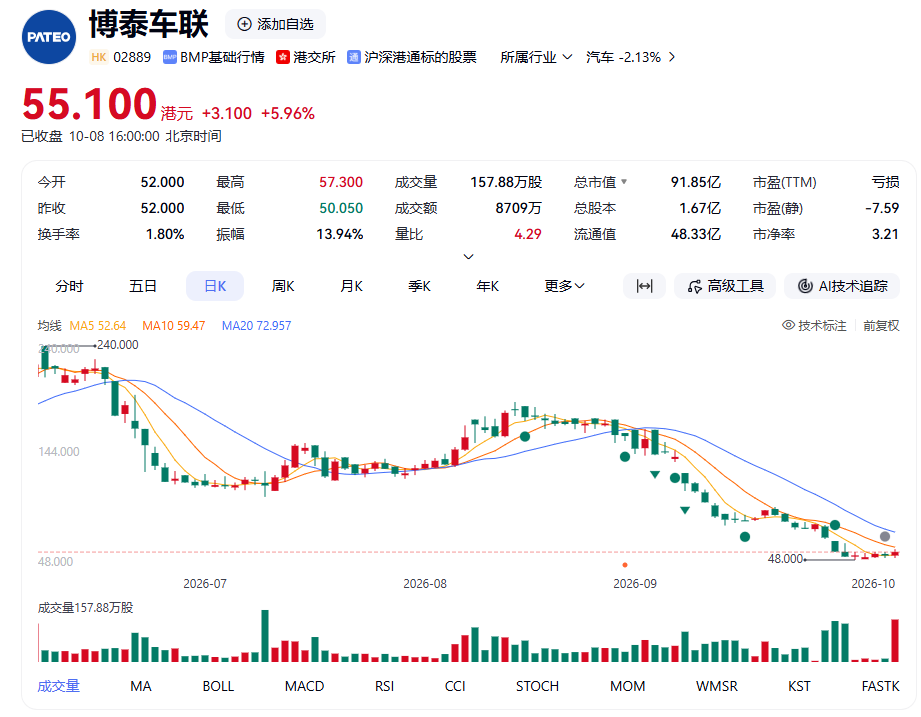Image resolution: width=921 pixels, height=717 pixels.
Task: Switch to the 月K chart tab
Action: pos(351,286)
